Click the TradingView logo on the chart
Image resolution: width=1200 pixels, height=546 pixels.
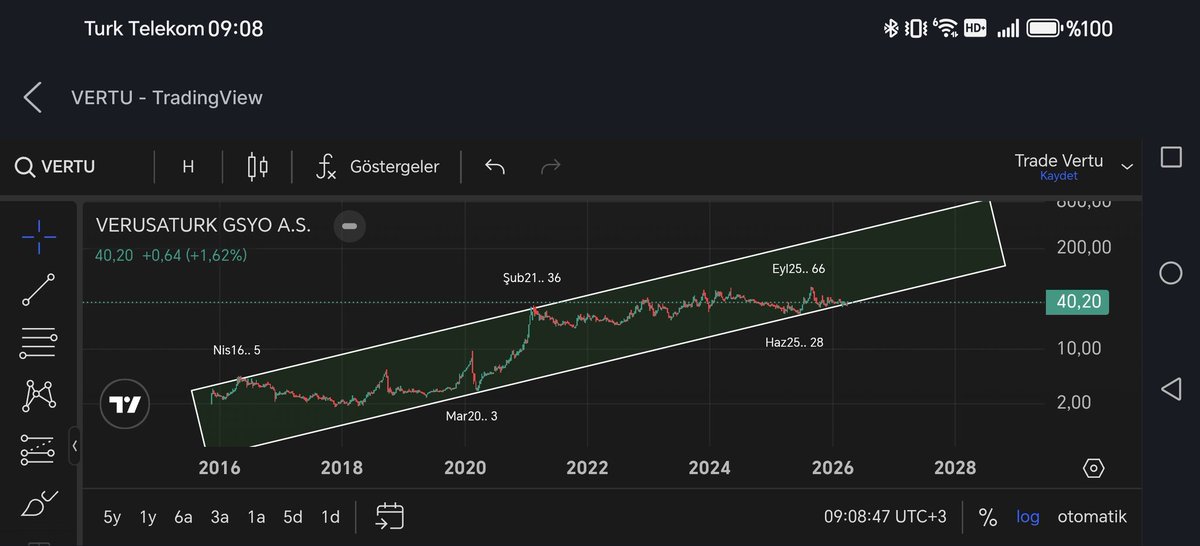tap(125, 405)
